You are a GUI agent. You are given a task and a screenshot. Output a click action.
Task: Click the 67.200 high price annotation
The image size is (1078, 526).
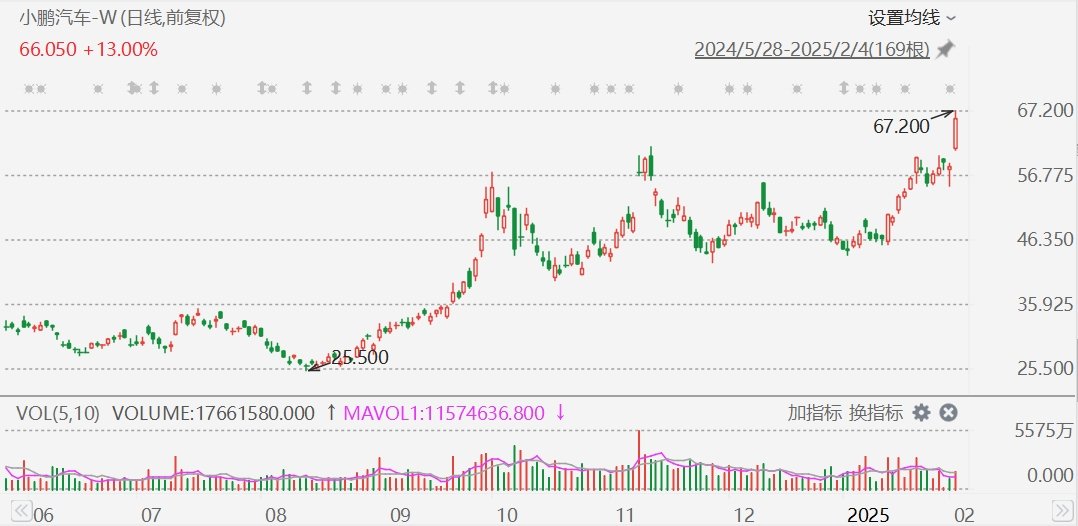(x=901, y=127)
